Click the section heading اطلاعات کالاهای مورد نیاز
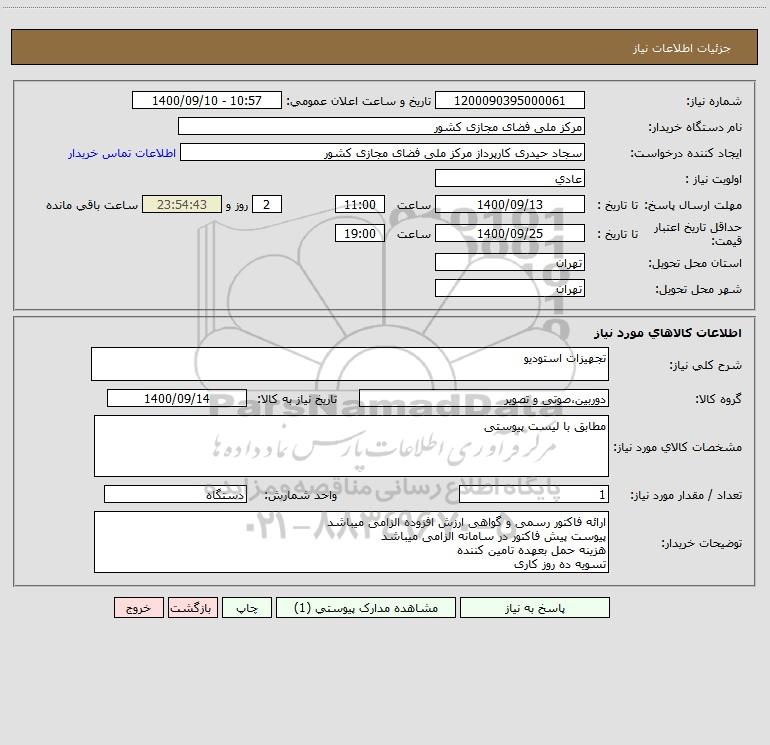Viewport: 770px width, 745px height. point(667,333)
